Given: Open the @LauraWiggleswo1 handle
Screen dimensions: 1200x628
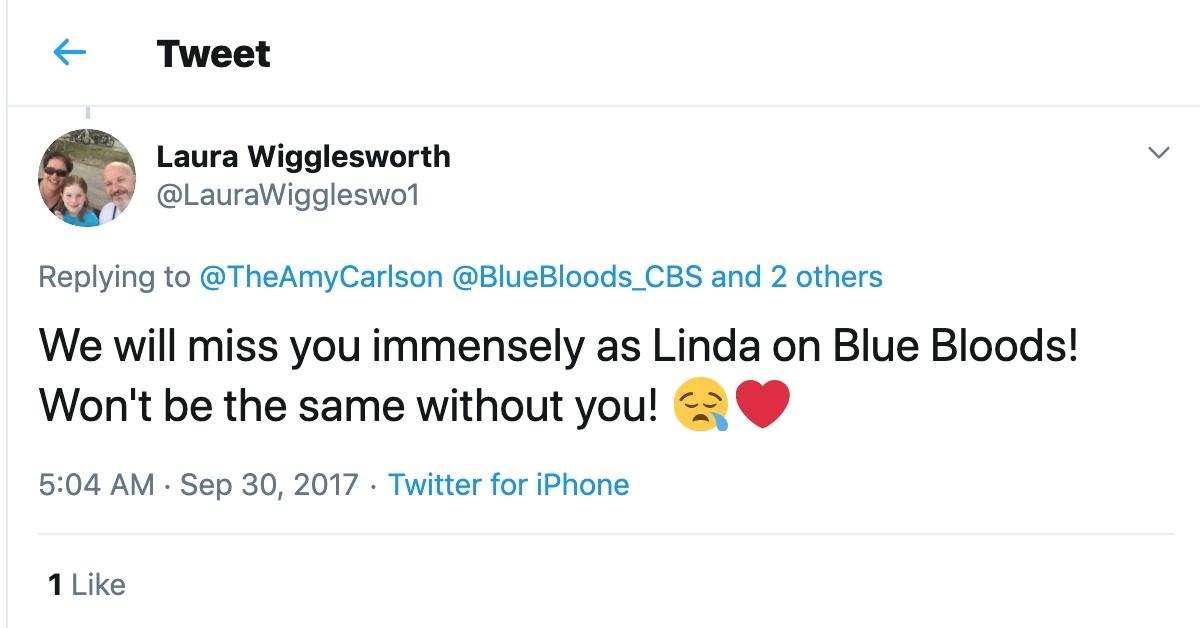Looking at the screenshot, I should 288,195.
